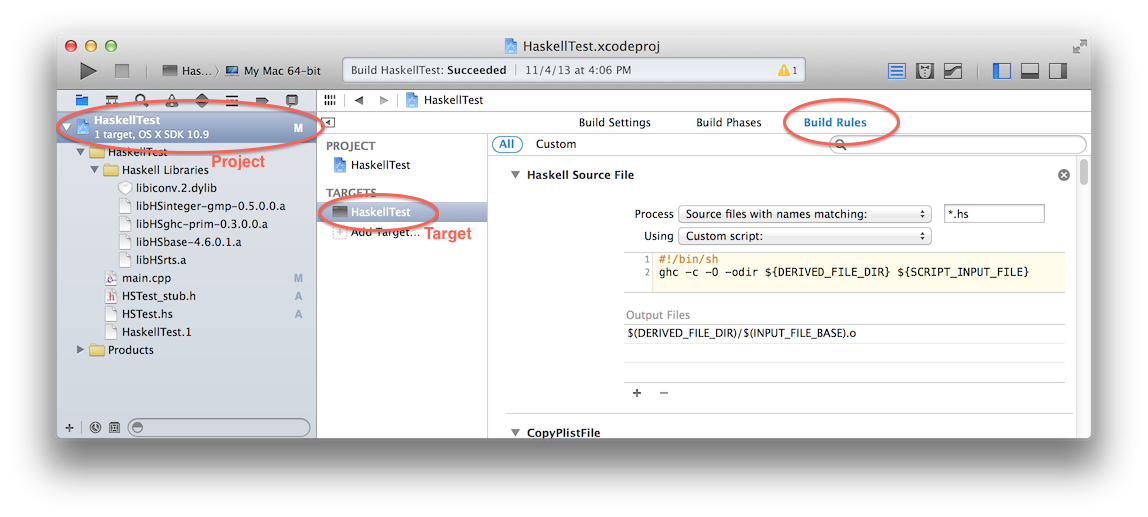Open HSTest_stub.h in navigator

pyautogui.click(x=159, y=297)
